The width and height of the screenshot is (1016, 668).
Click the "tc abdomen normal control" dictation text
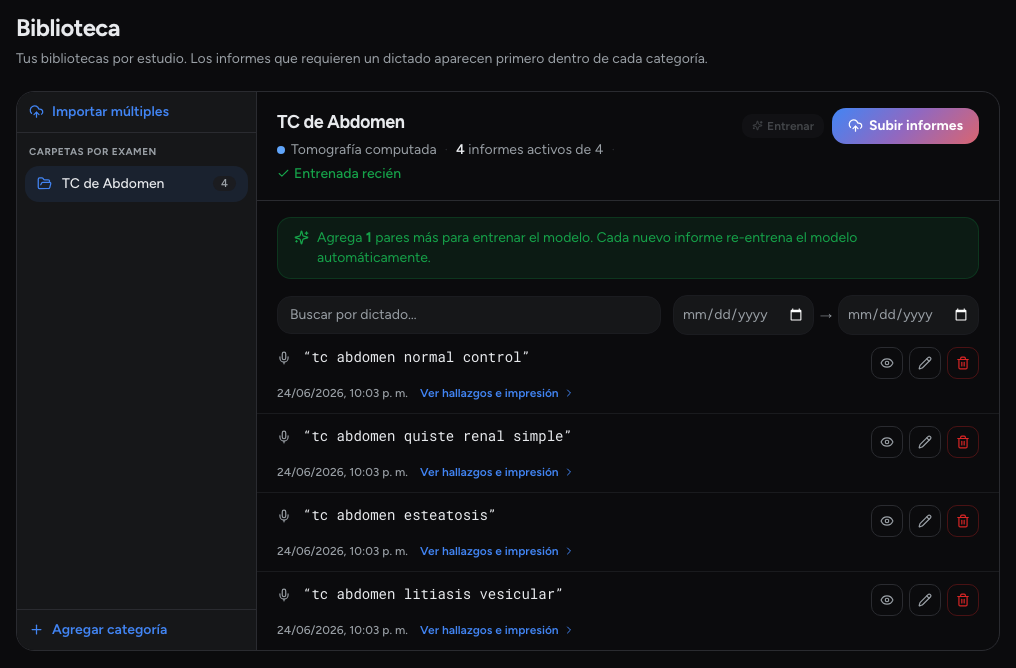point(417,358)
